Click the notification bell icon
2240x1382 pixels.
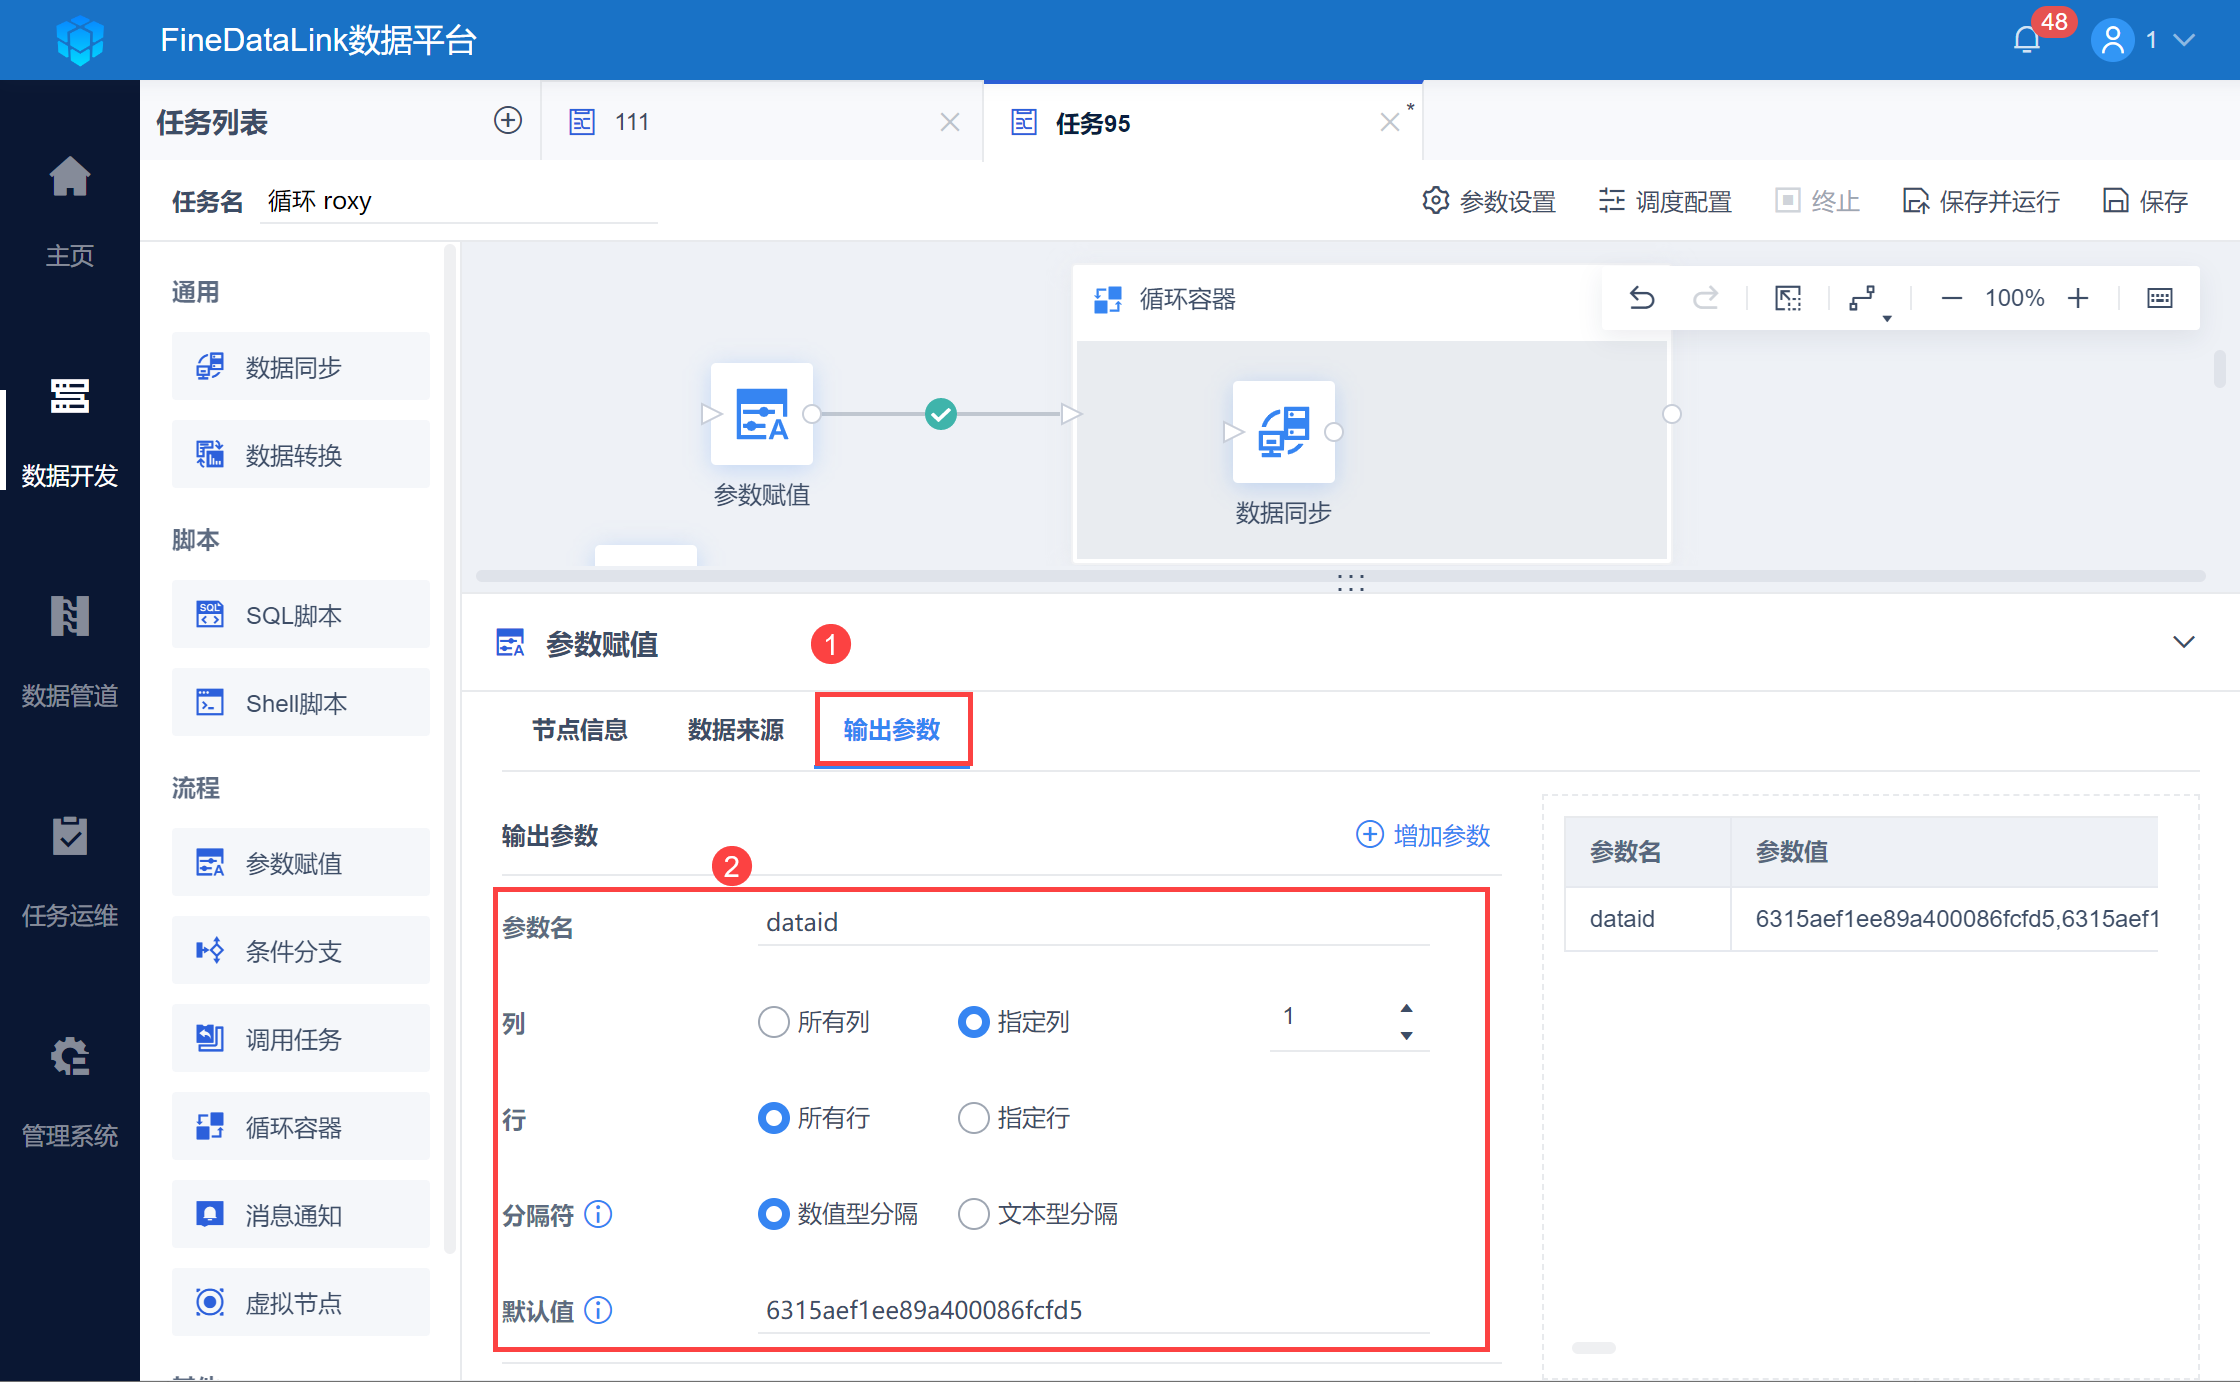coord(2026,40)
